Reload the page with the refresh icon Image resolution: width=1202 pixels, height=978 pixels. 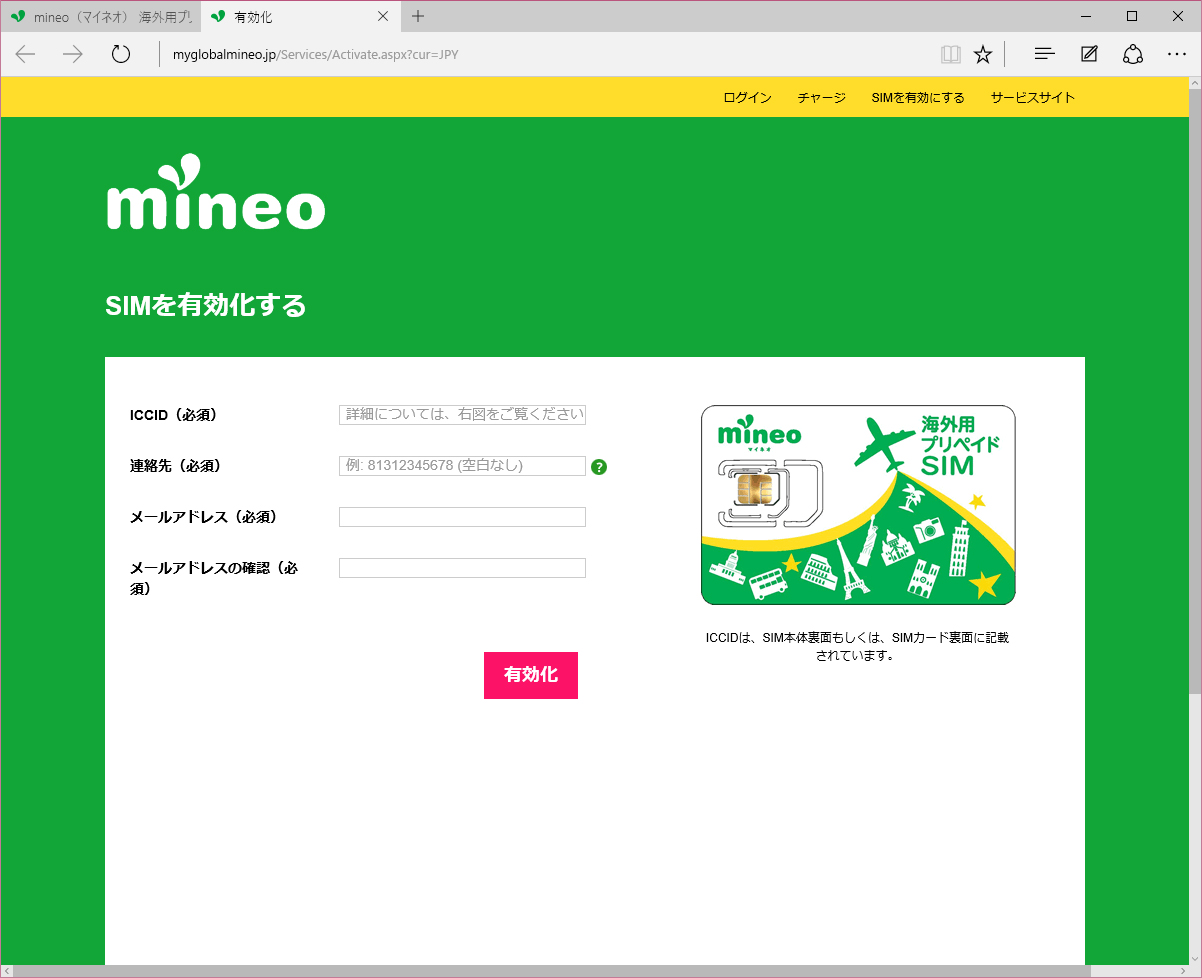pos(121,54)
